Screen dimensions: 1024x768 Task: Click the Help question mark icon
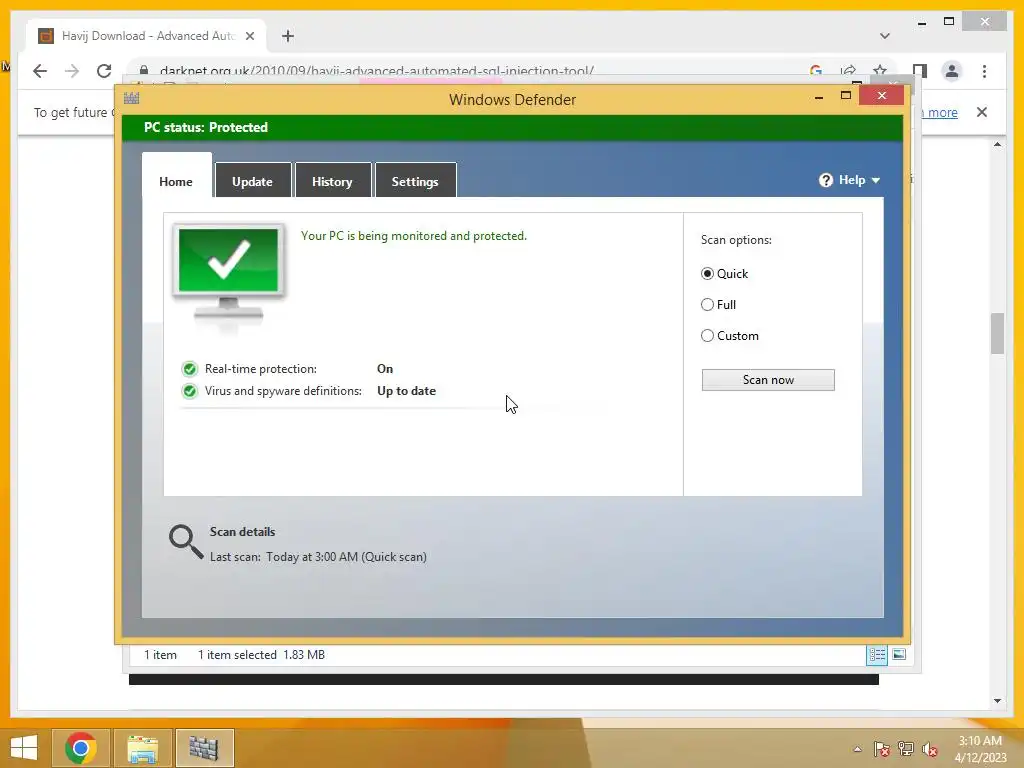[x=826, y=180]
